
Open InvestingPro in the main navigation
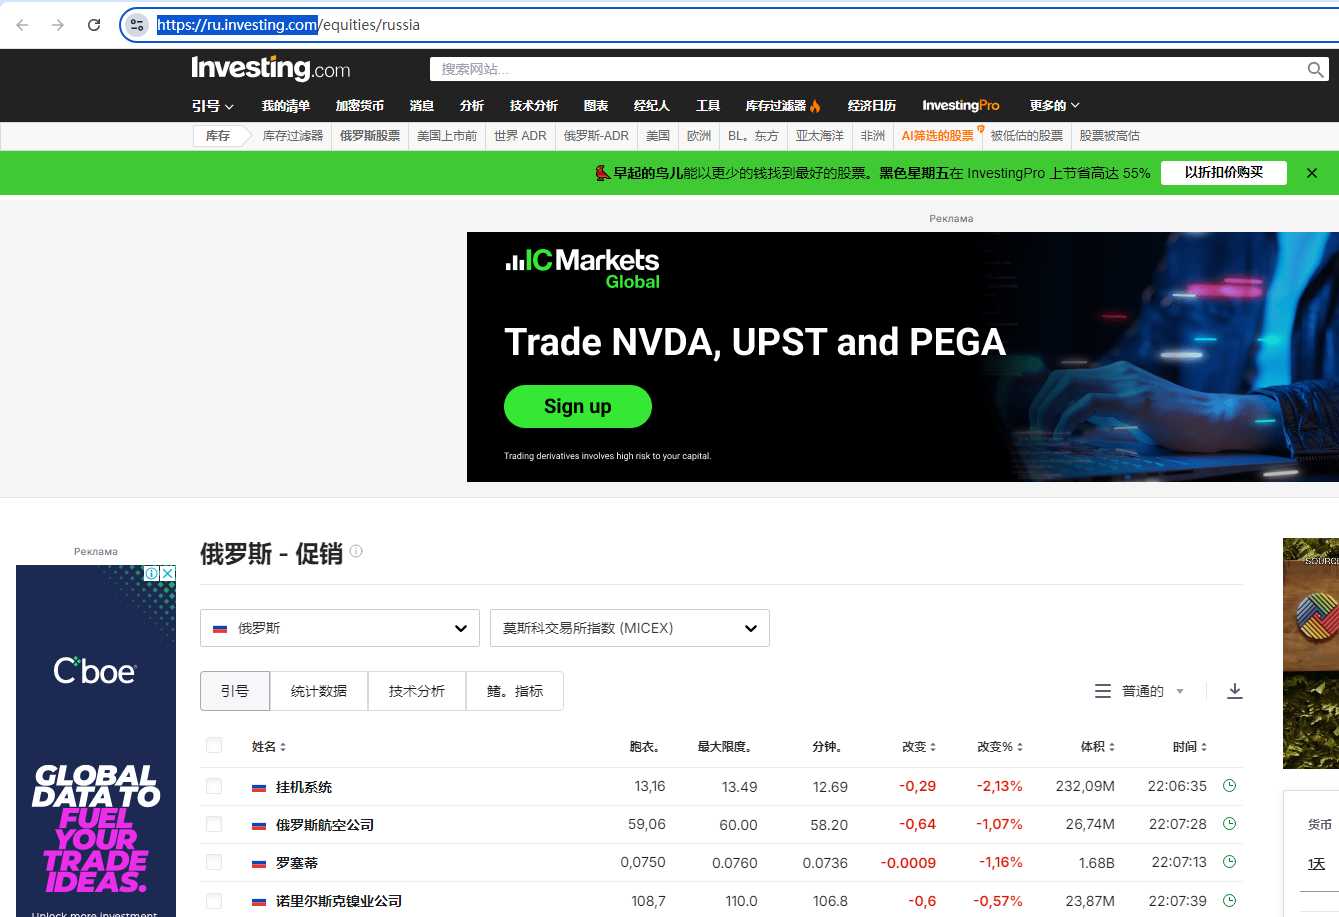coord(961,106)
